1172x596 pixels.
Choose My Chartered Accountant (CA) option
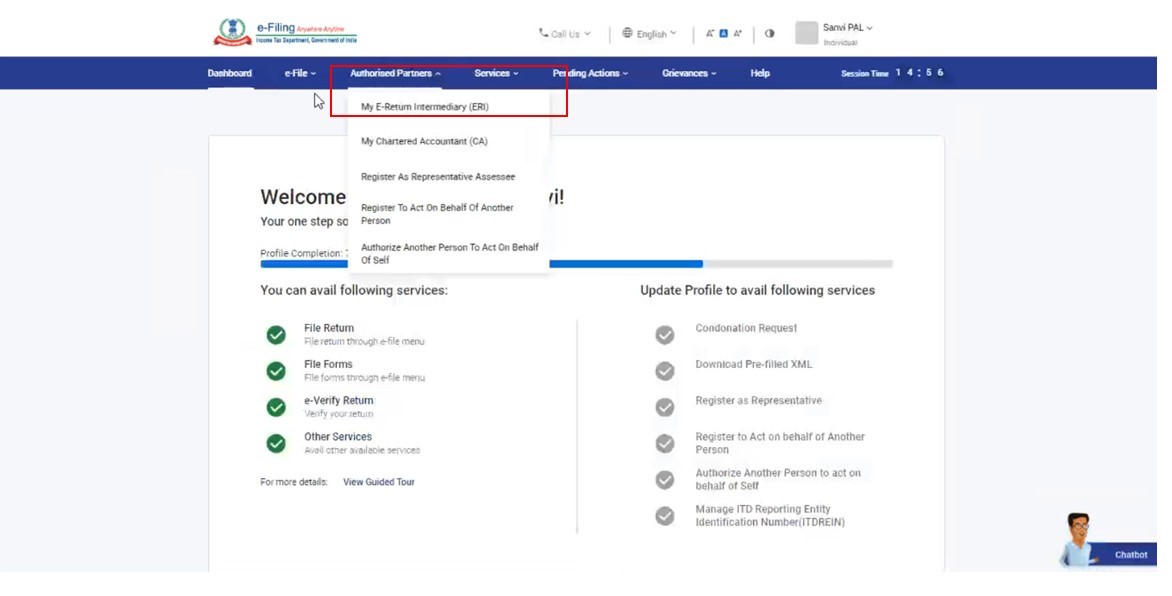pos(424,142)
